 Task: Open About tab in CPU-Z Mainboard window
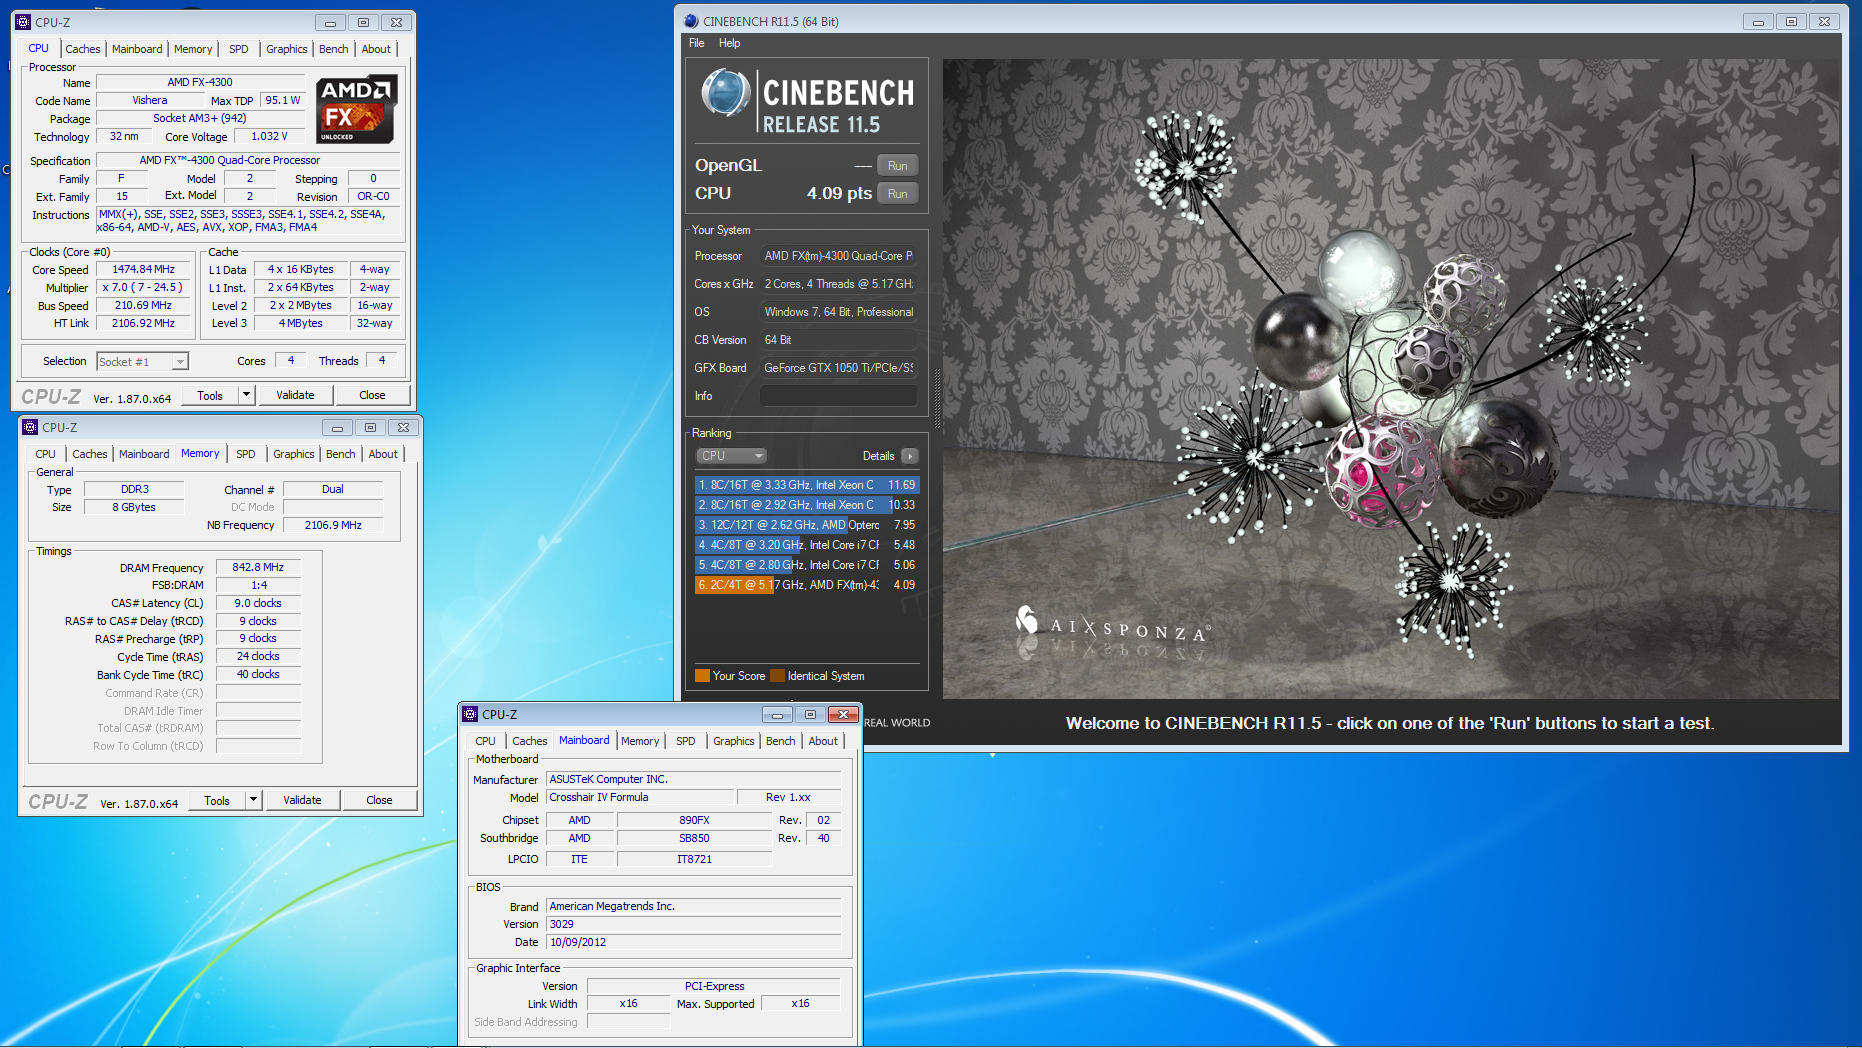tap(823, 741)
